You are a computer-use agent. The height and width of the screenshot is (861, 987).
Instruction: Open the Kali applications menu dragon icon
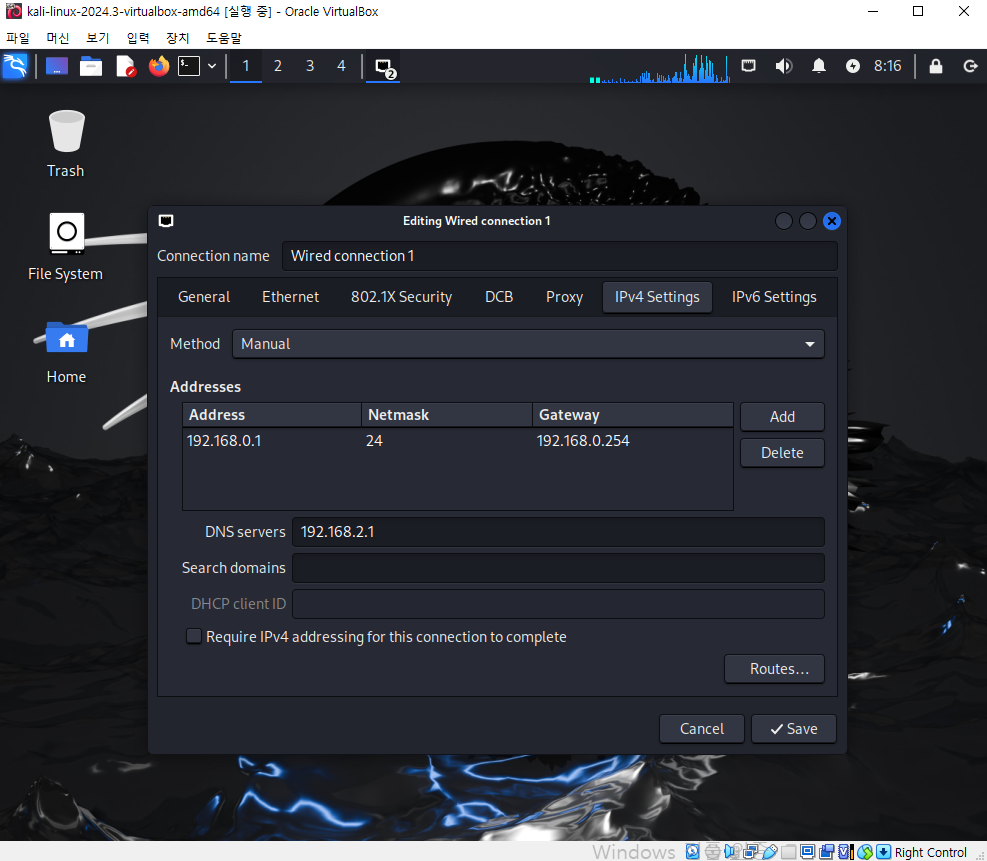click(x=14, y=65)
